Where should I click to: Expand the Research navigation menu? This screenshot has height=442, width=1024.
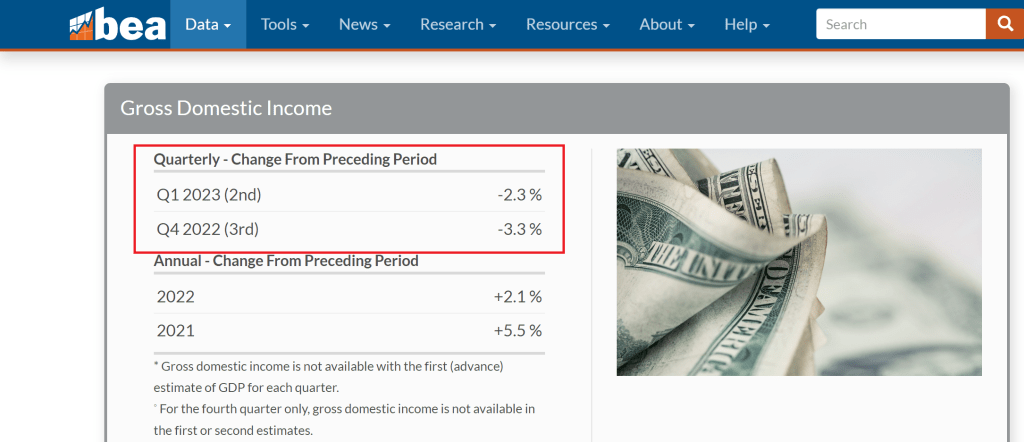[x=458, y=24]
